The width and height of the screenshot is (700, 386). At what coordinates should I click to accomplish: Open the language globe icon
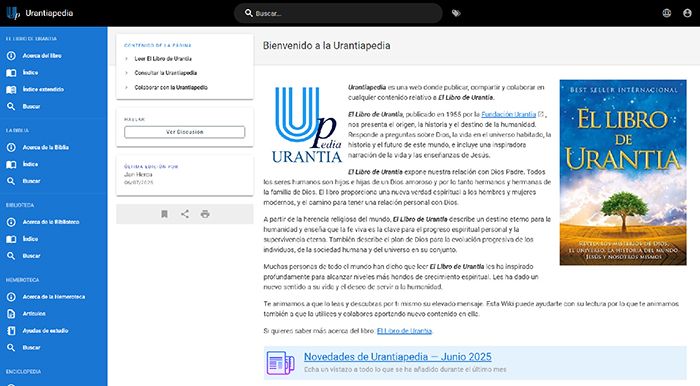(667, 13)
